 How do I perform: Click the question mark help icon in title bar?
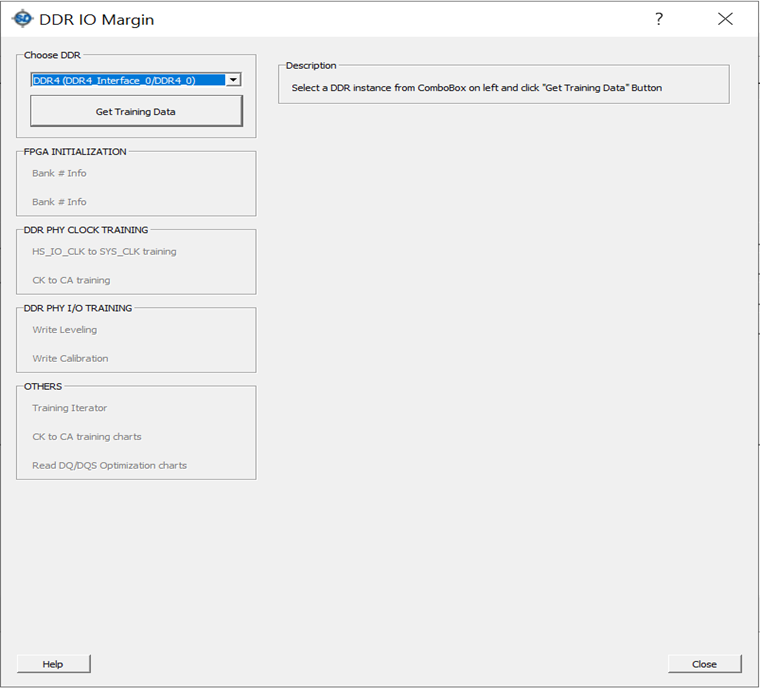tap(659, 19)
